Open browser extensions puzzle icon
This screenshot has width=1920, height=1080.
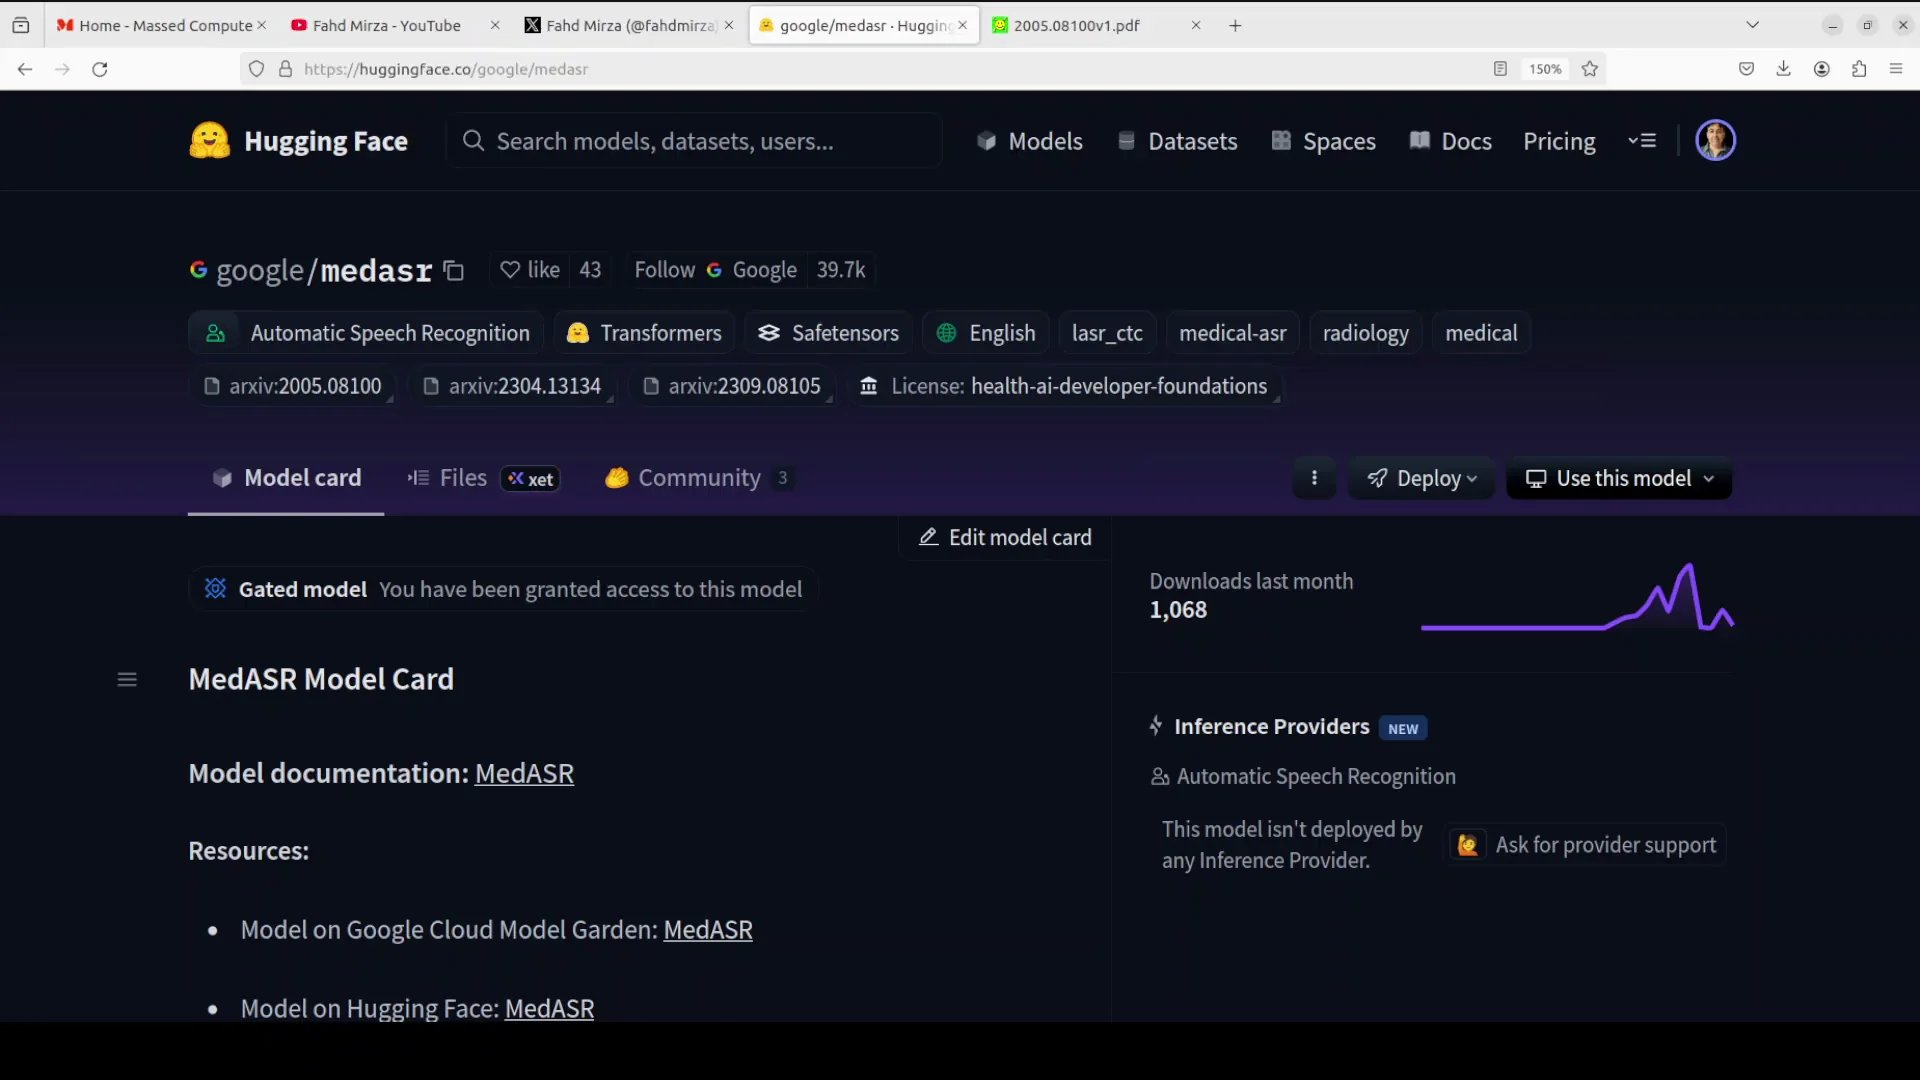pos(1859,69)
